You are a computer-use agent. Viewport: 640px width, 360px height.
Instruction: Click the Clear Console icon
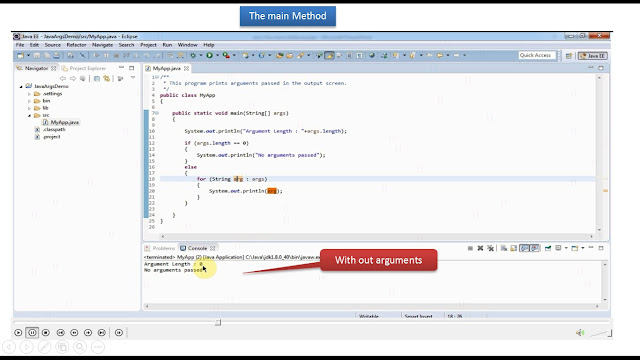coord(504,248)
